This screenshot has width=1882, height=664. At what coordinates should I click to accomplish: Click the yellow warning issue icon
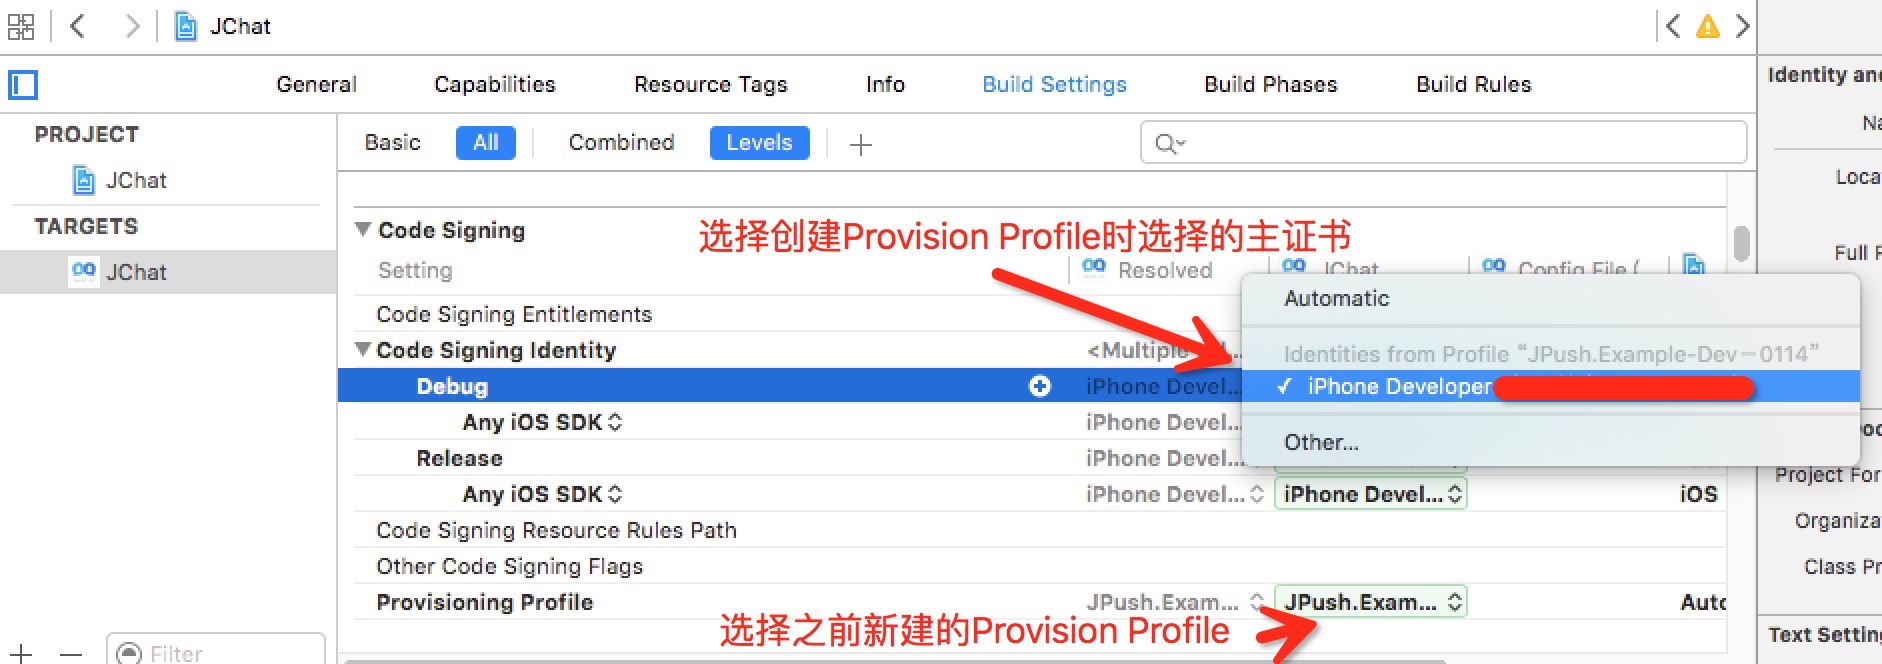point(1708,26)
